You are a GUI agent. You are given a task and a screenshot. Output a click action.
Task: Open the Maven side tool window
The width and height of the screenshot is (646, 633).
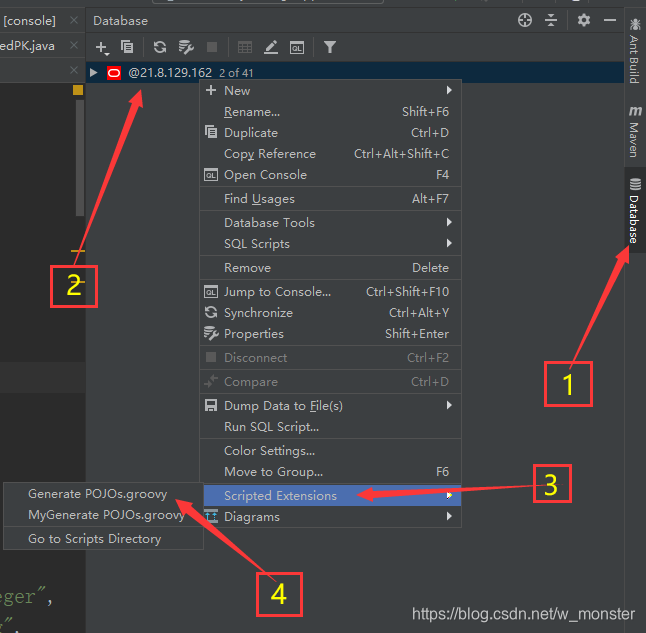point(634,132)
